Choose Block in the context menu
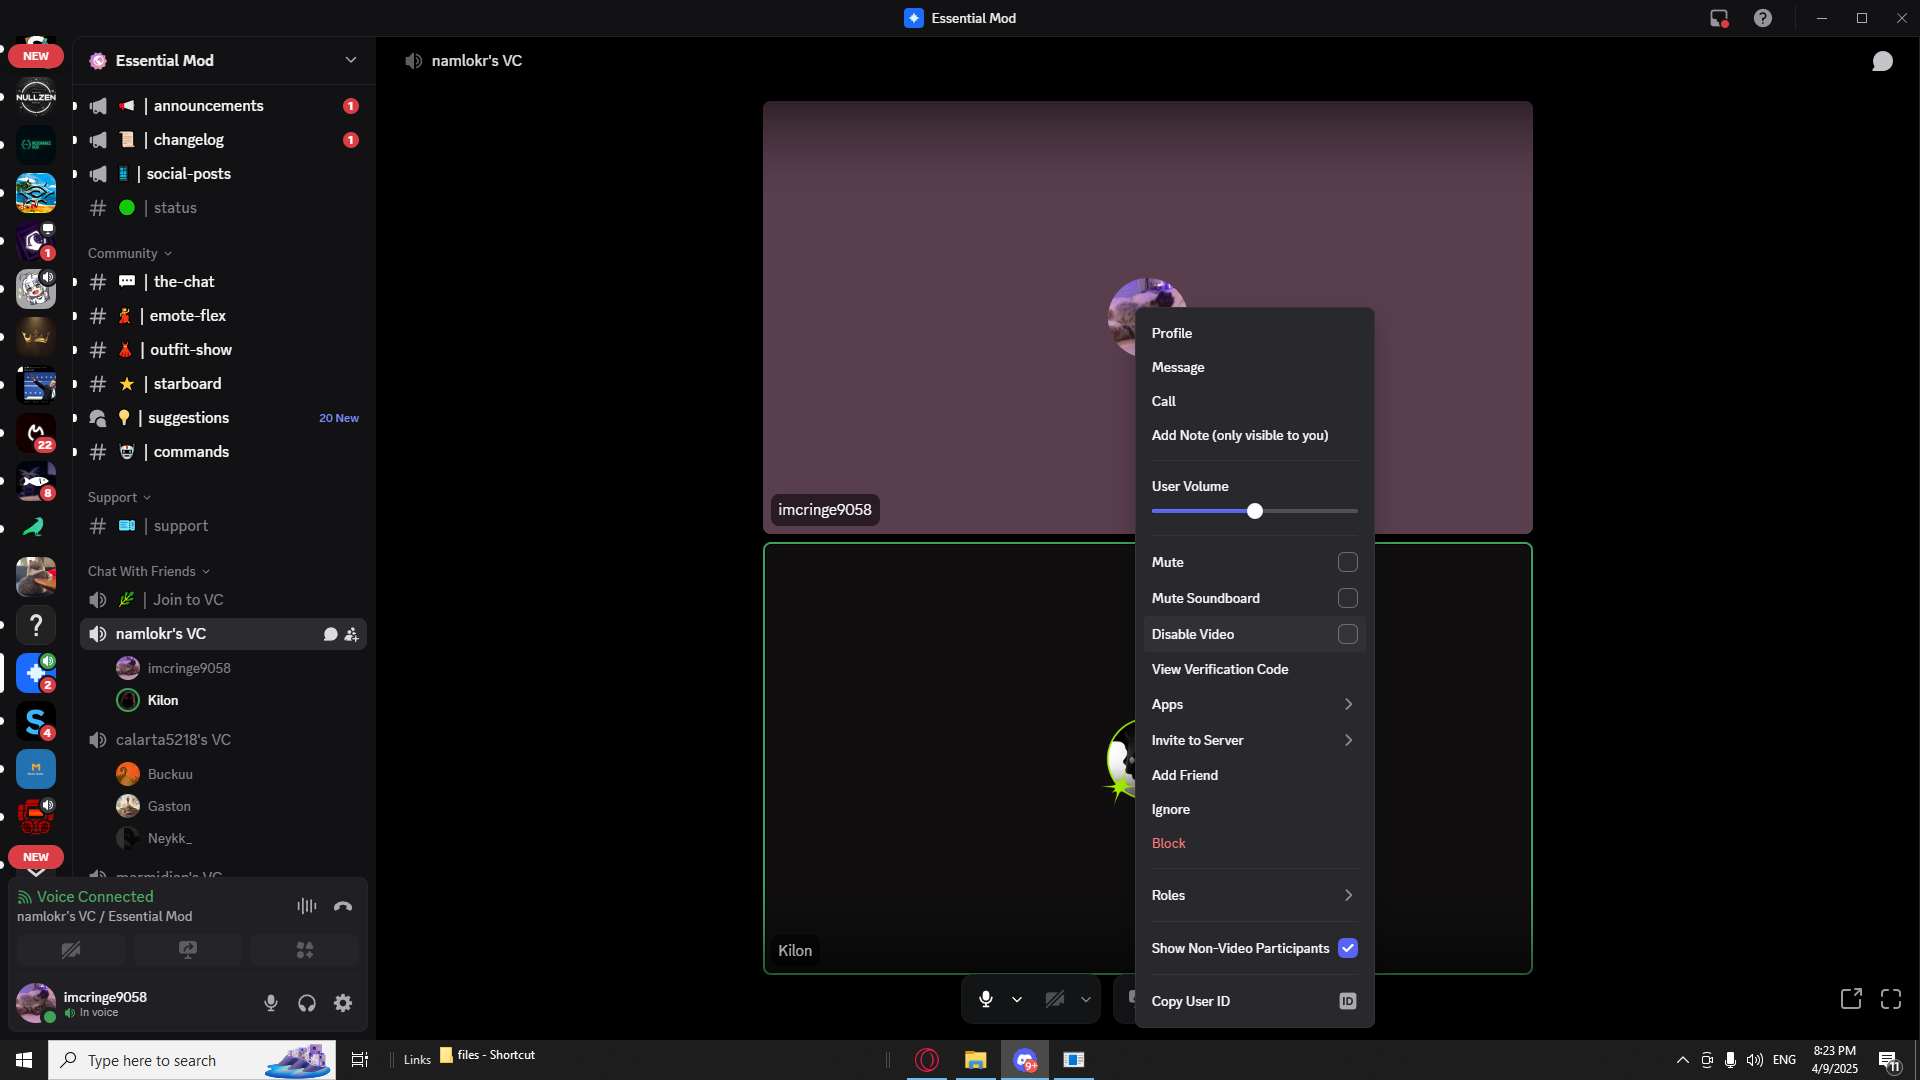 pyautogui.click(x=1168, y=843)
